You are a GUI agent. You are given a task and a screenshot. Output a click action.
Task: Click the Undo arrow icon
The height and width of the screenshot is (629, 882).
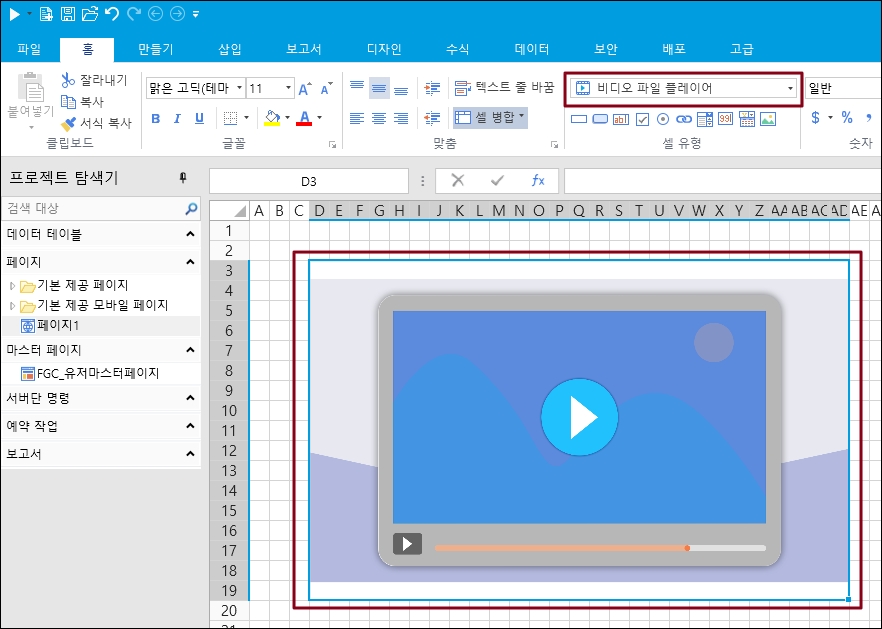click(x=112, y=13)
